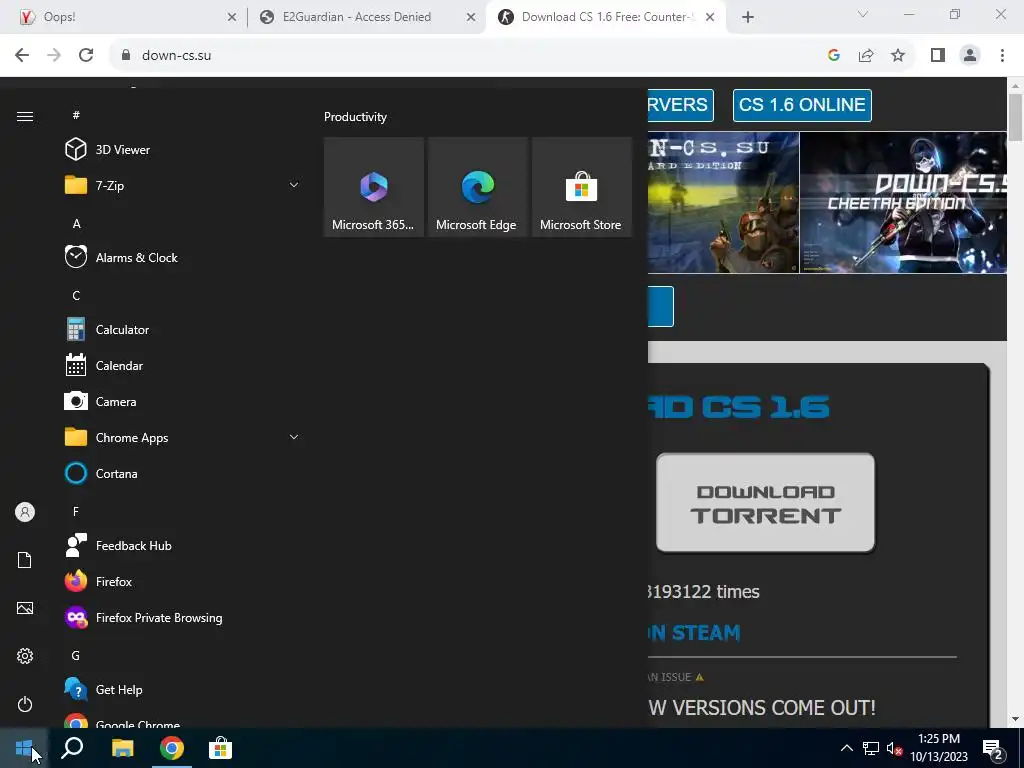Bookmark this page with the star

coord(898,56)
